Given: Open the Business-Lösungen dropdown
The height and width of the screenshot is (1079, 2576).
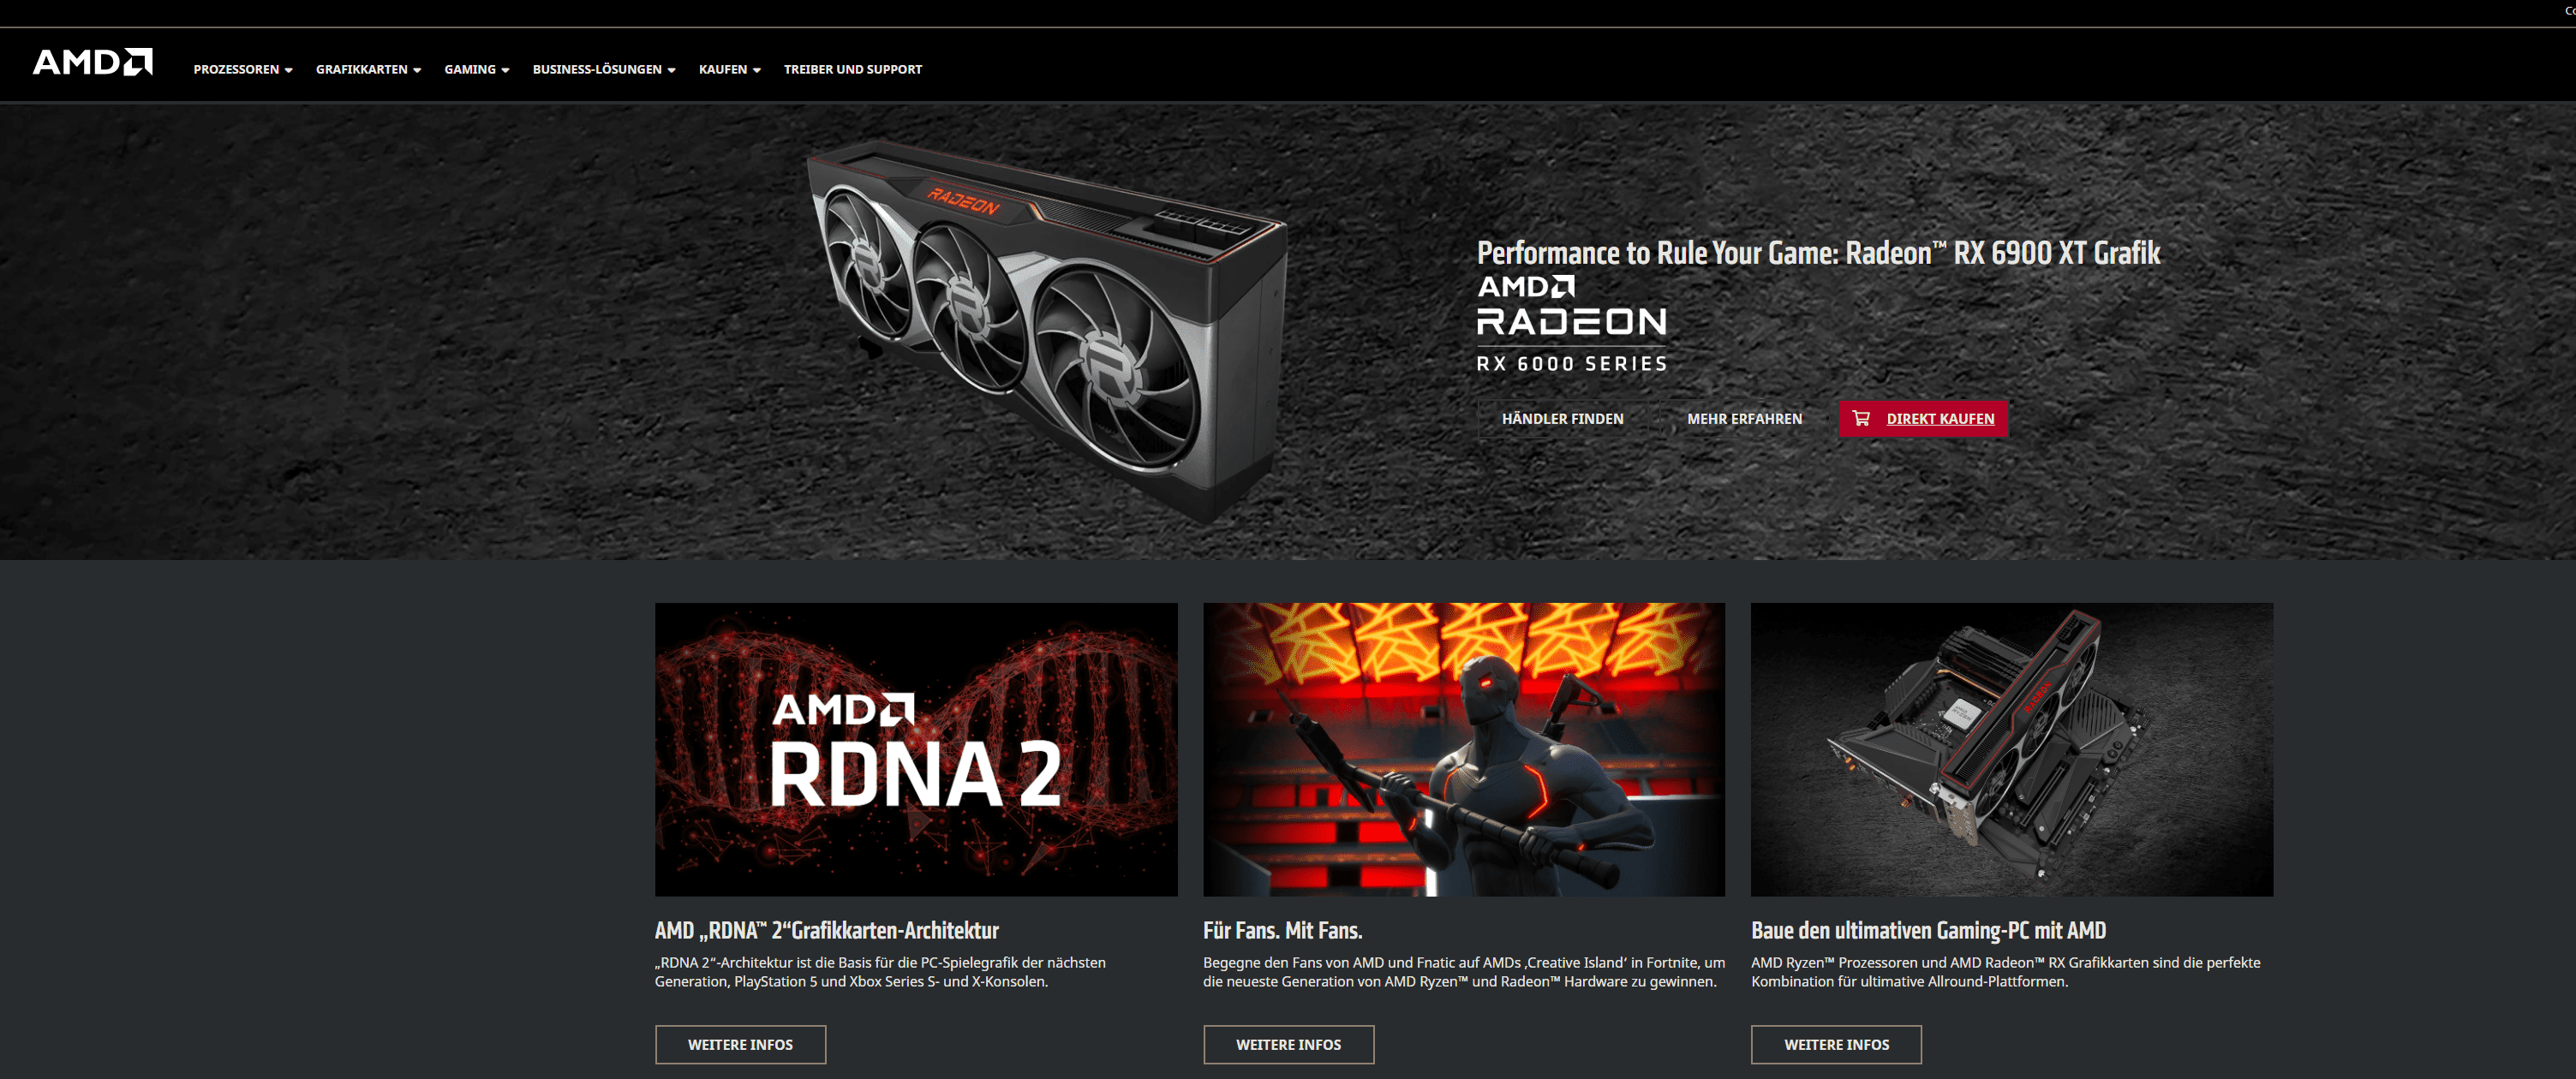Looking at the screenshot, I should point(604,69).
